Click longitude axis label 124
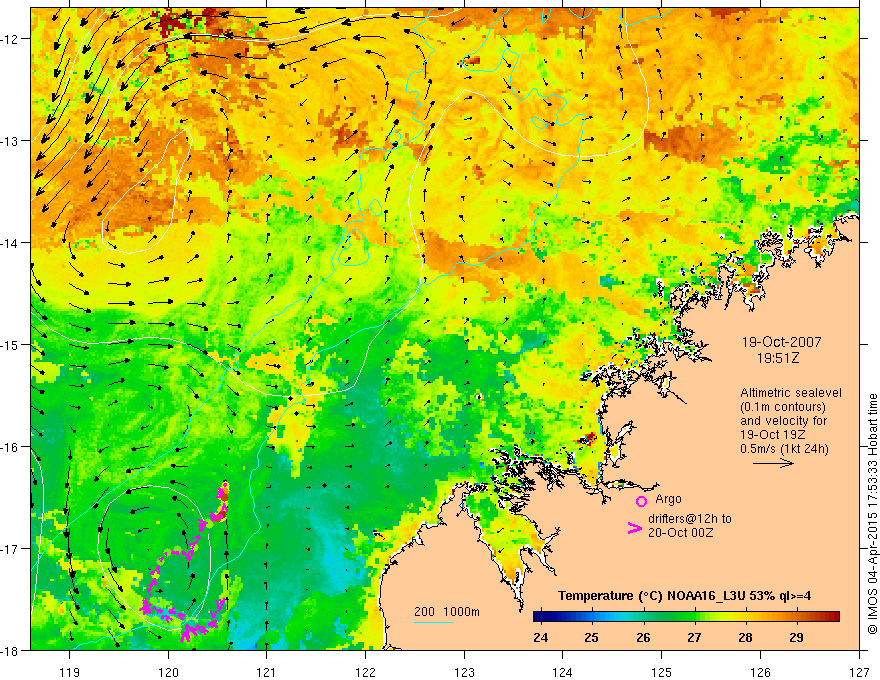 563,672
